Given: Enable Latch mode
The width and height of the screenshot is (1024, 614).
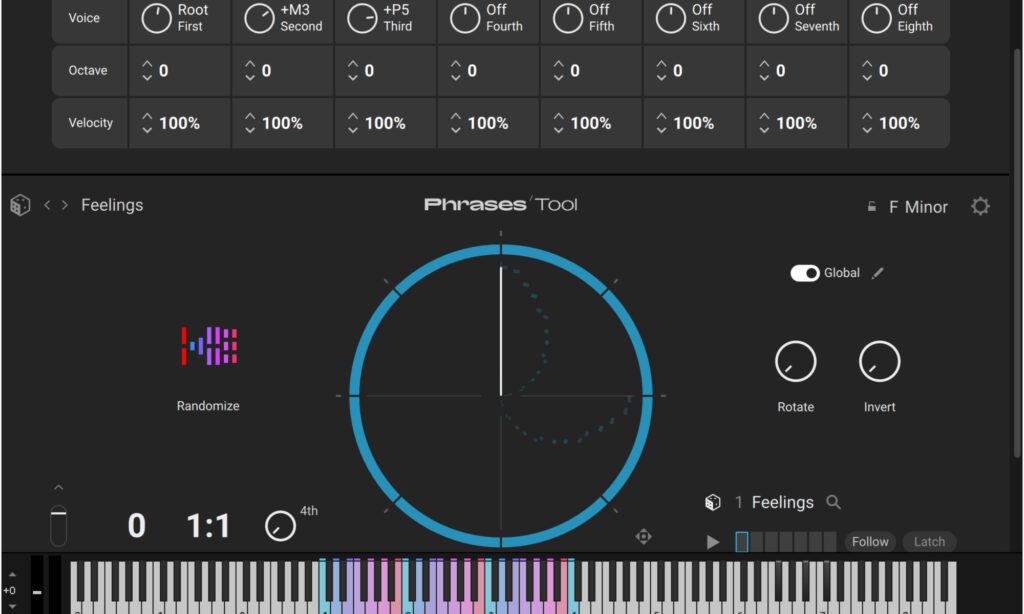Looking at the screenshot, I should click(929, 541).
